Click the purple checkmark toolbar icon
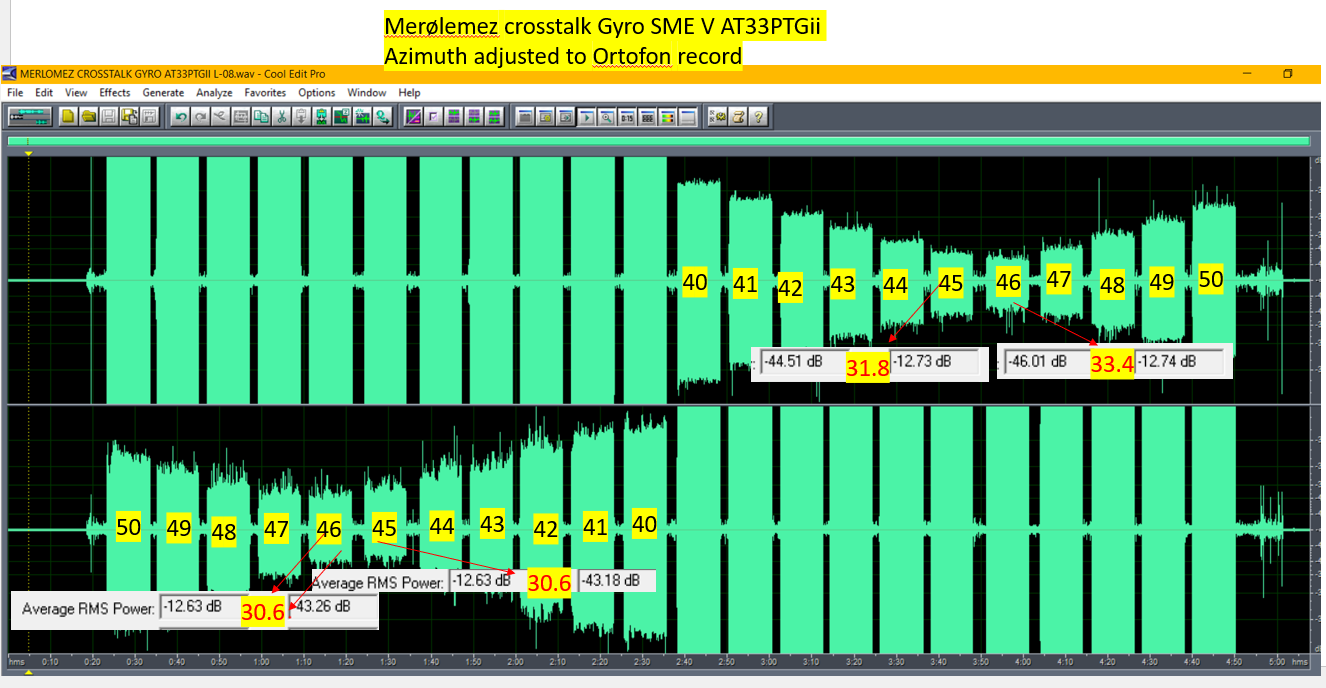 [x=433, y=117]
